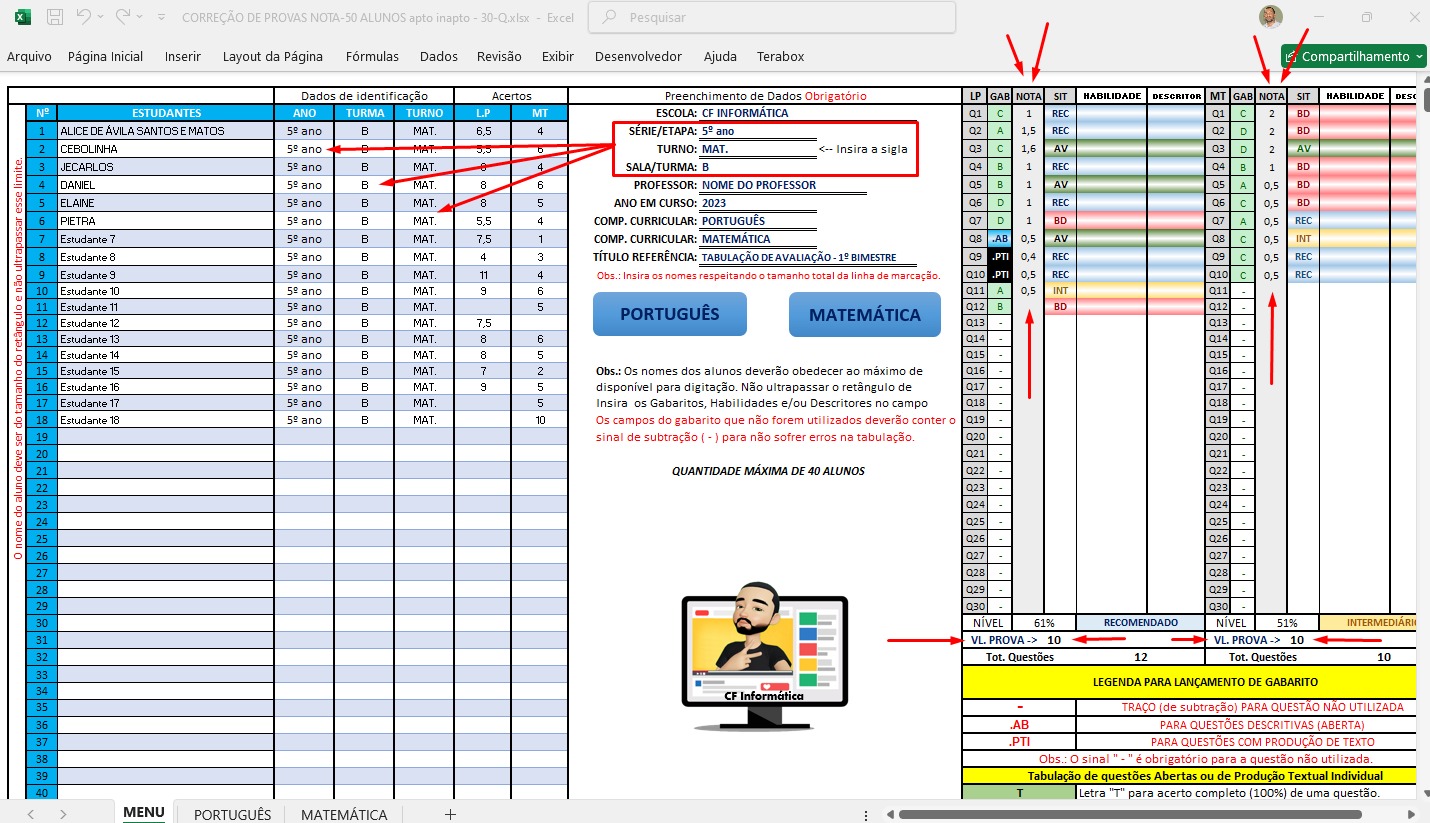Image resolution: width=1430 pixels, height=823 pixels.
Task: Select student name ALICE DE ÁVILA SANTOS E MATOS
Action: 166,131
